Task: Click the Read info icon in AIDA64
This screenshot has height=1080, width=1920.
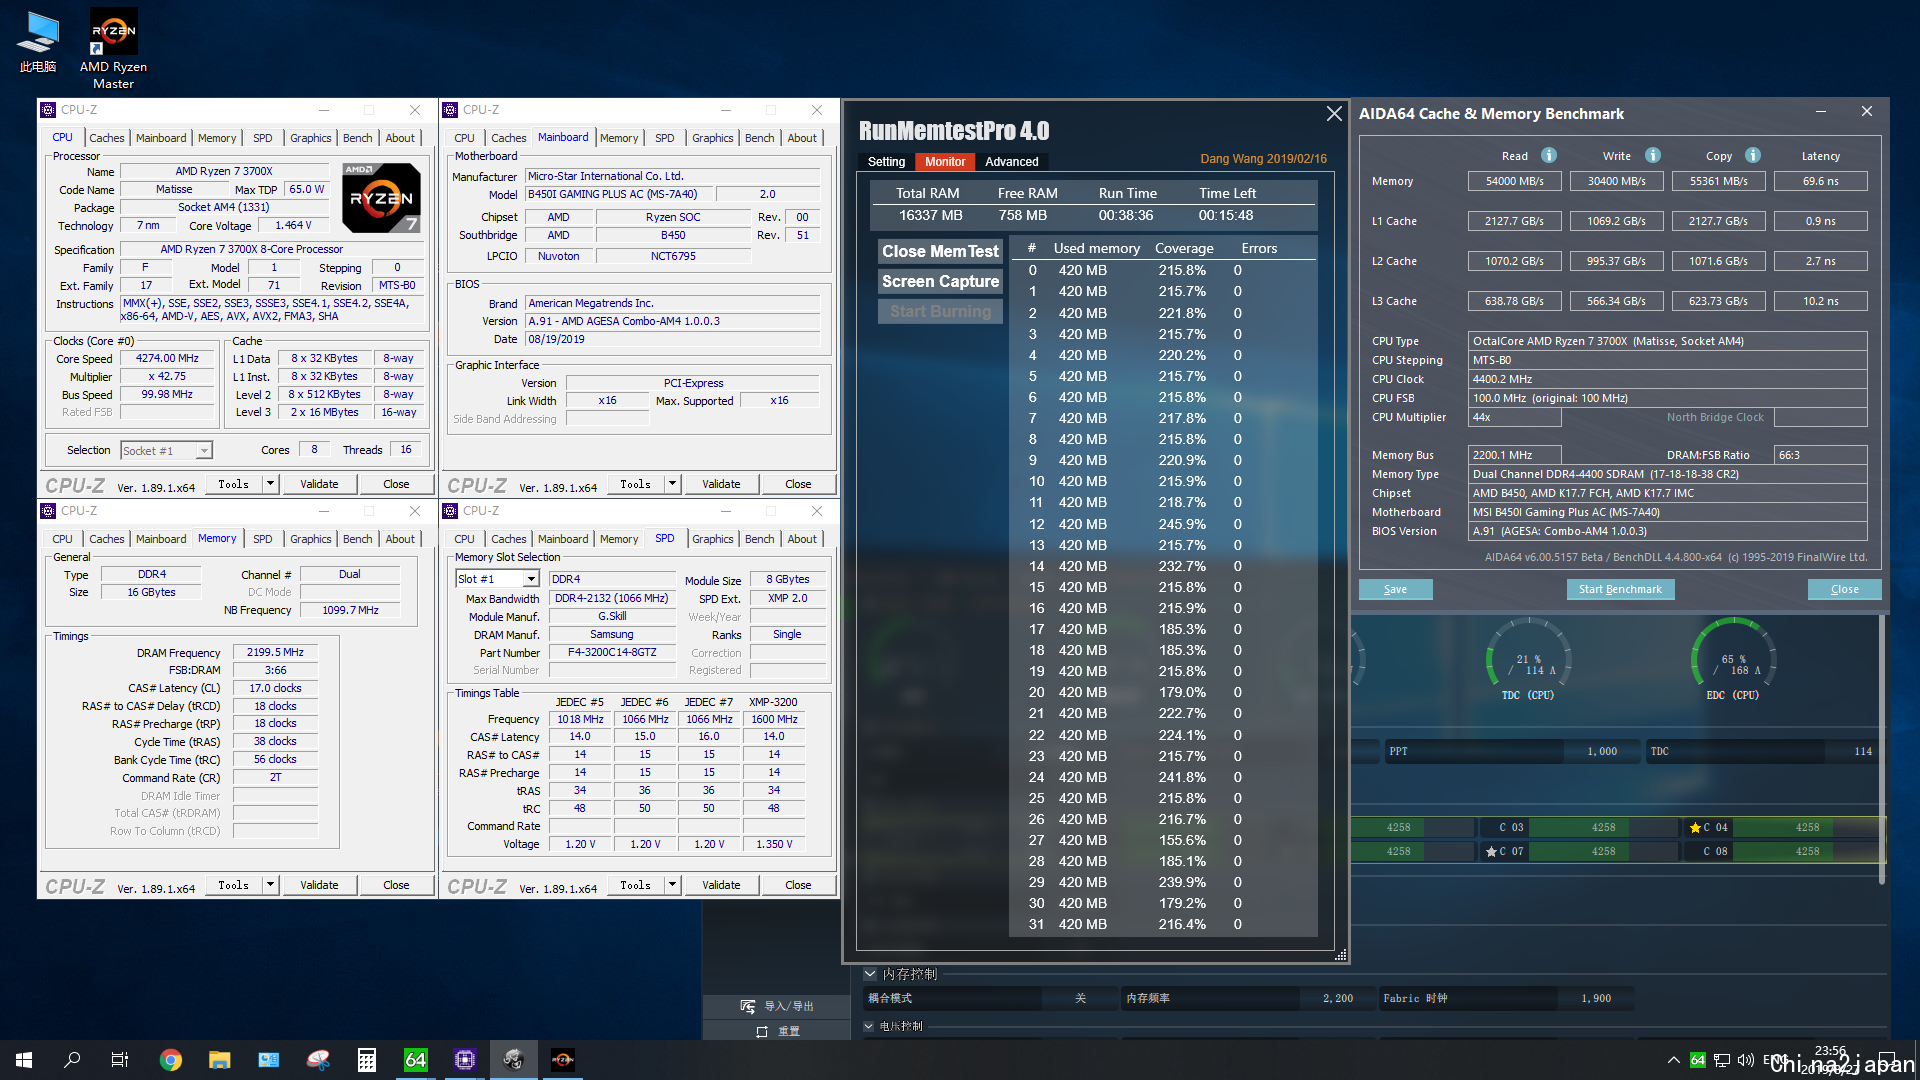Action: pos(1549,155)
